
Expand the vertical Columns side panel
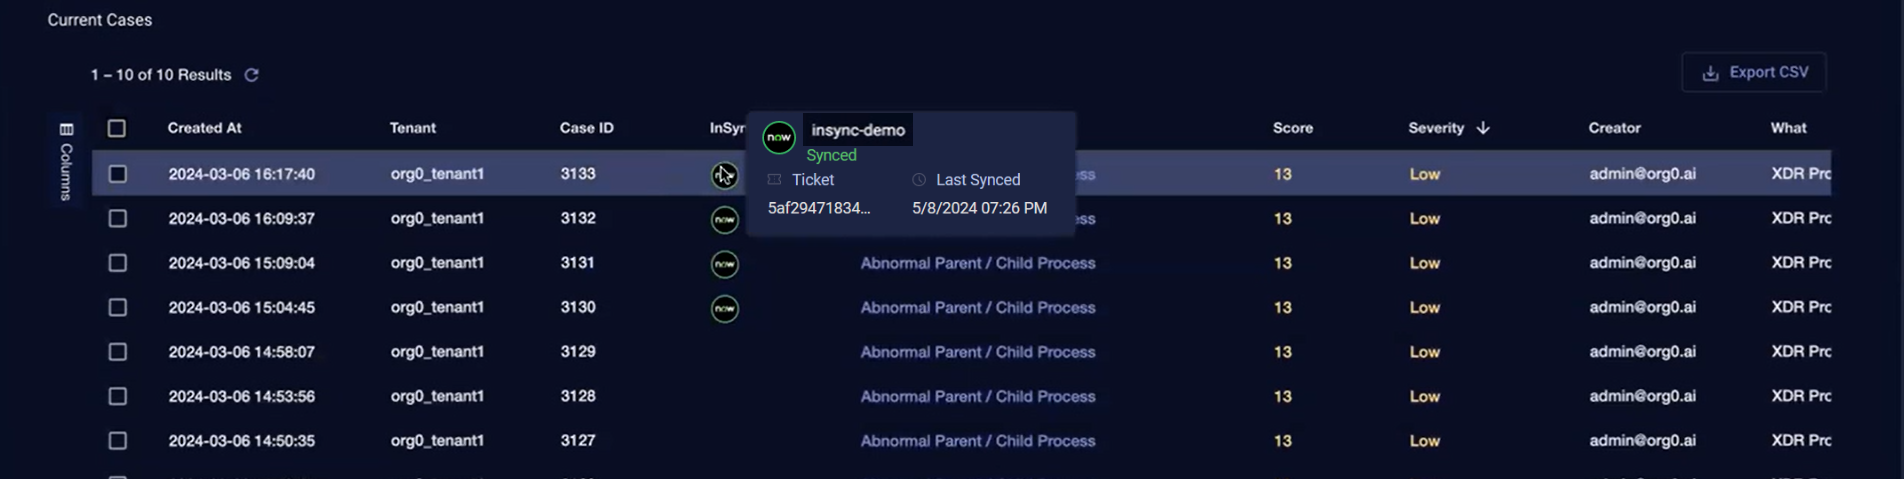[x=66, y=170]
